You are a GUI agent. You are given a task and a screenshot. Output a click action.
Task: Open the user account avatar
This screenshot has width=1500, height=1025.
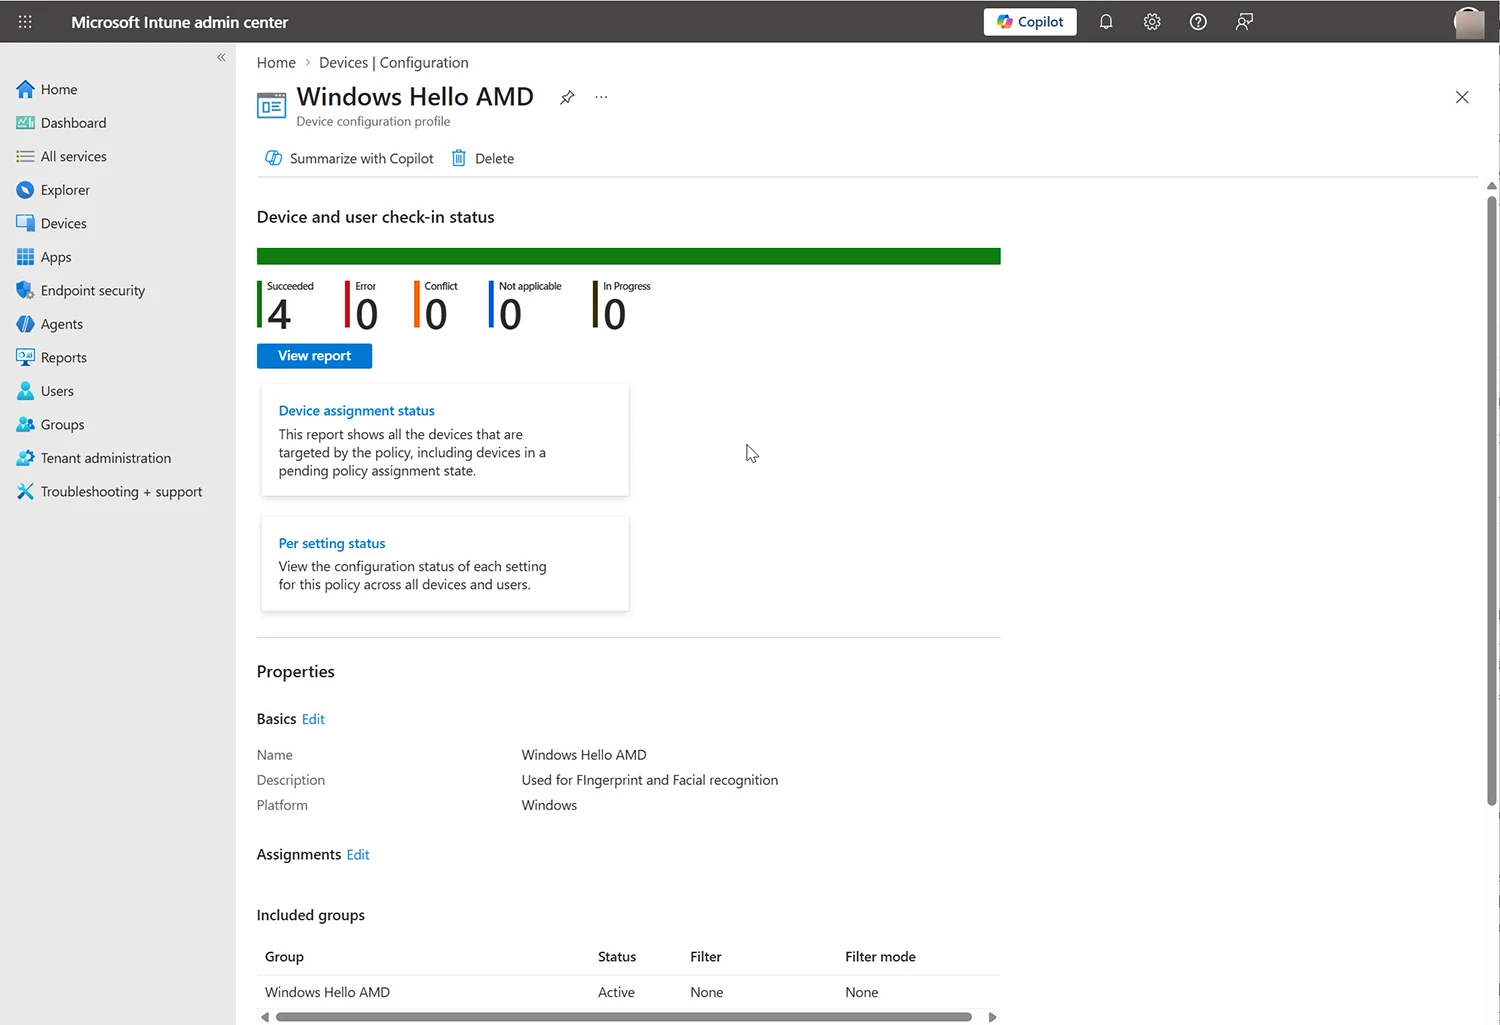coord(1468,22)
